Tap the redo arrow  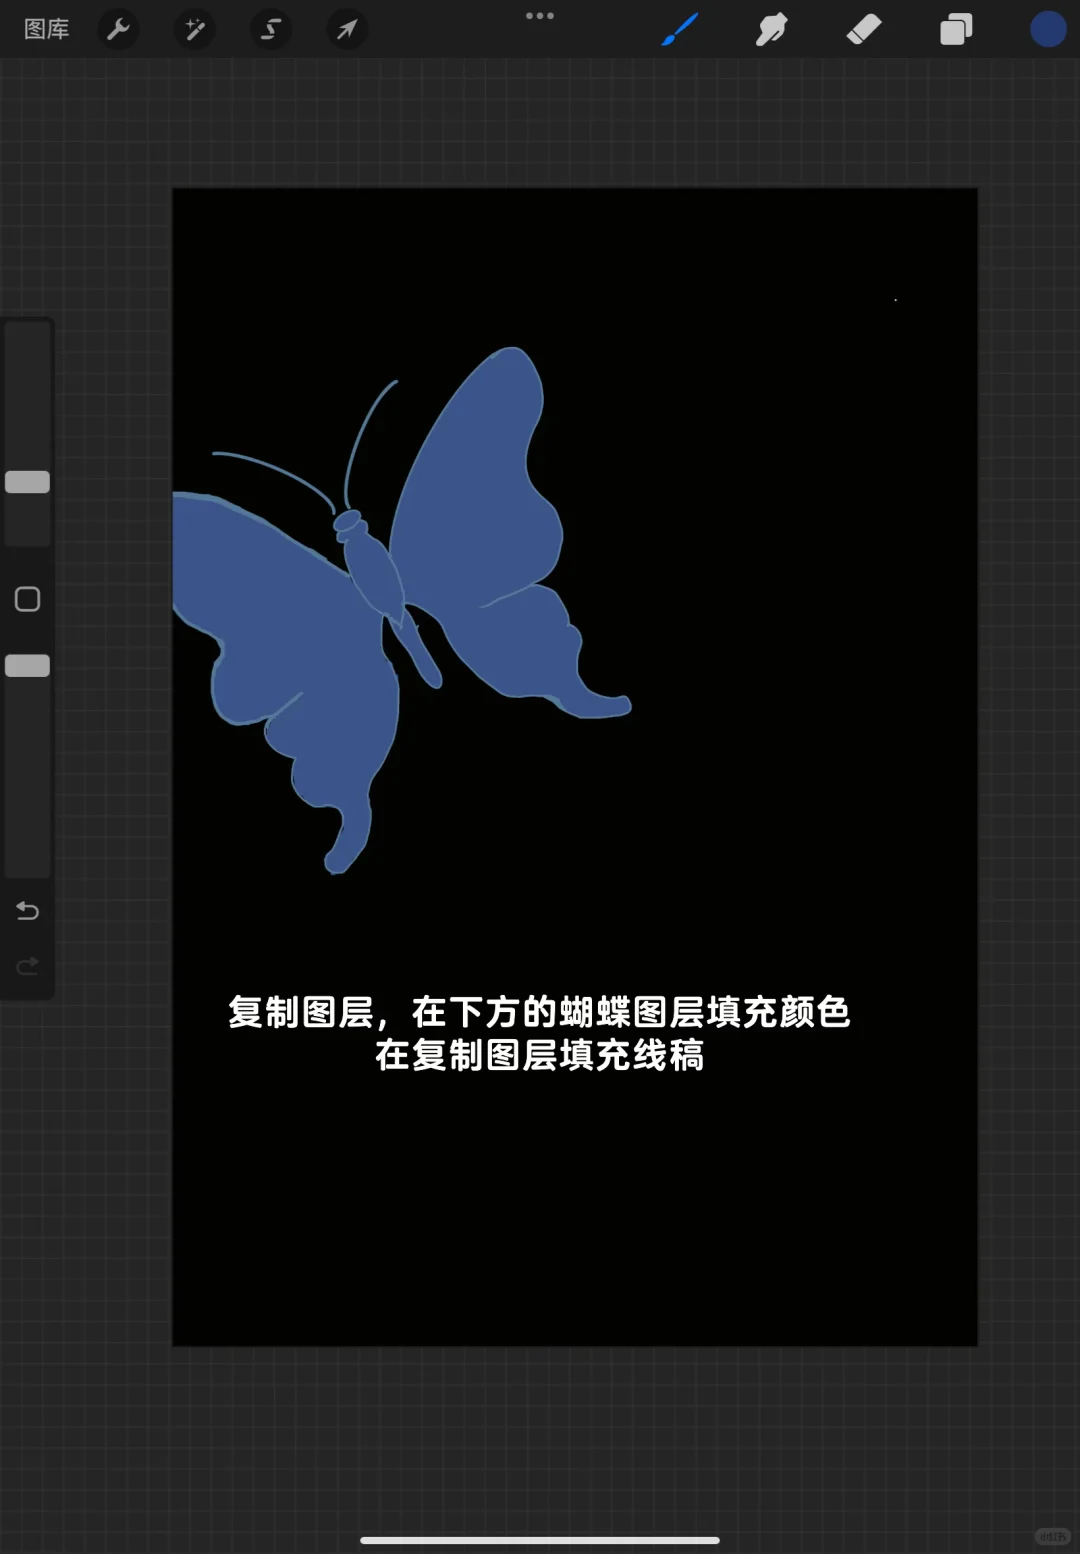click(27, 965)
